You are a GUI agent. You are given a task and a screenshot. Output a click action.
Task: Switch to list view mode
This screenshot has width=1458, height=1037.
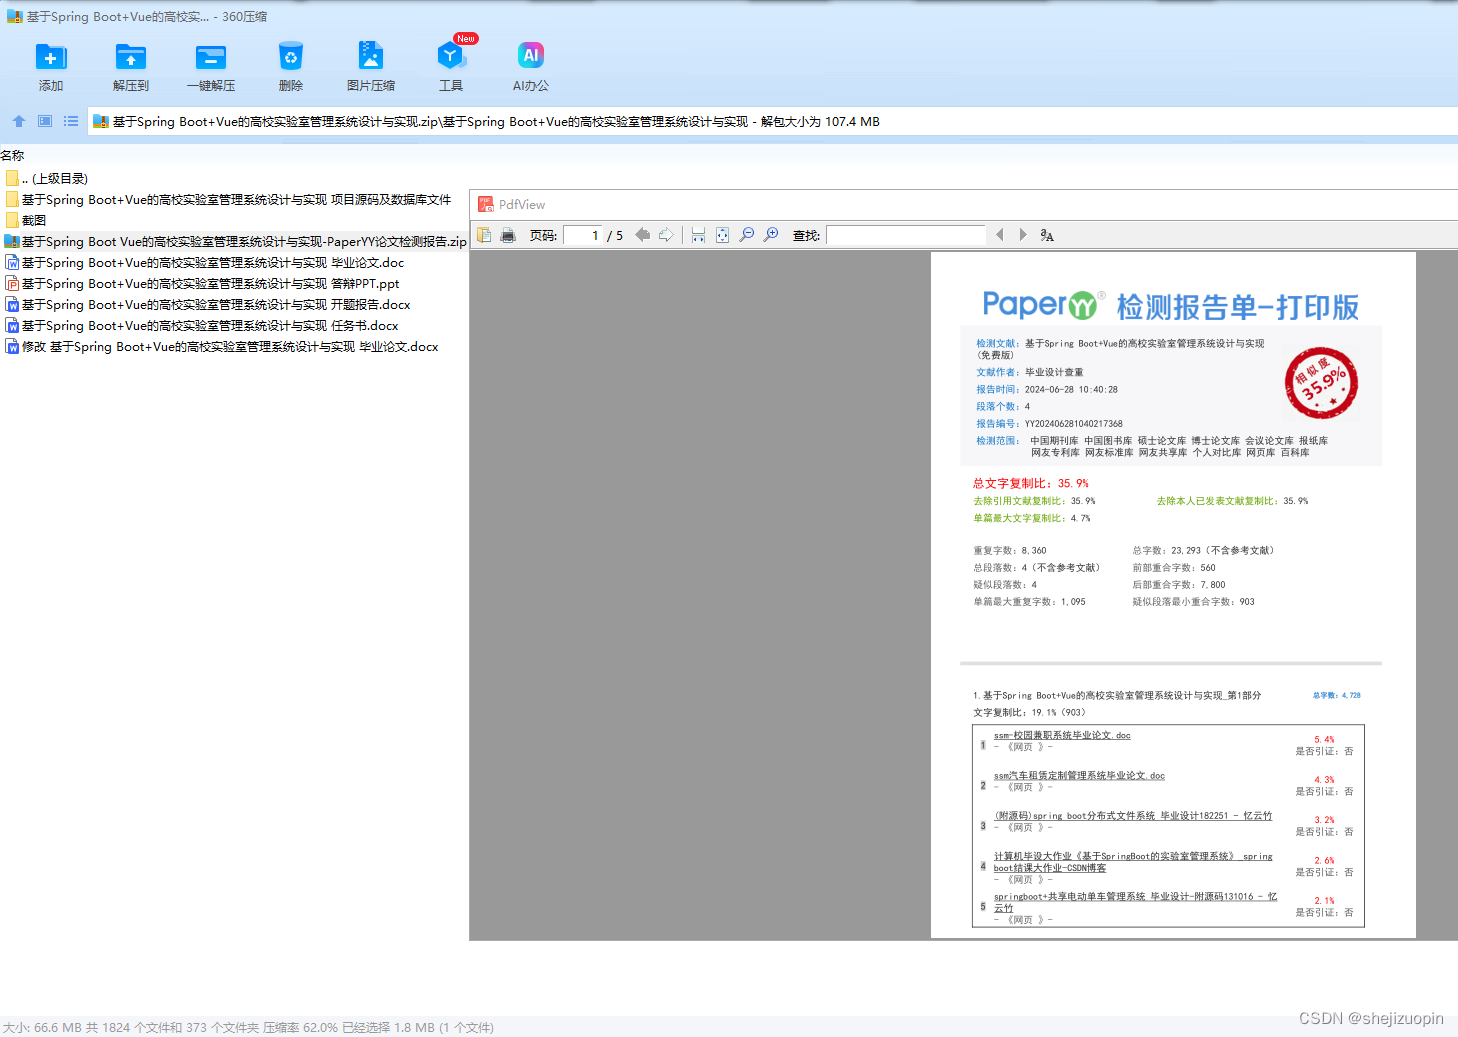pos(71,121)
